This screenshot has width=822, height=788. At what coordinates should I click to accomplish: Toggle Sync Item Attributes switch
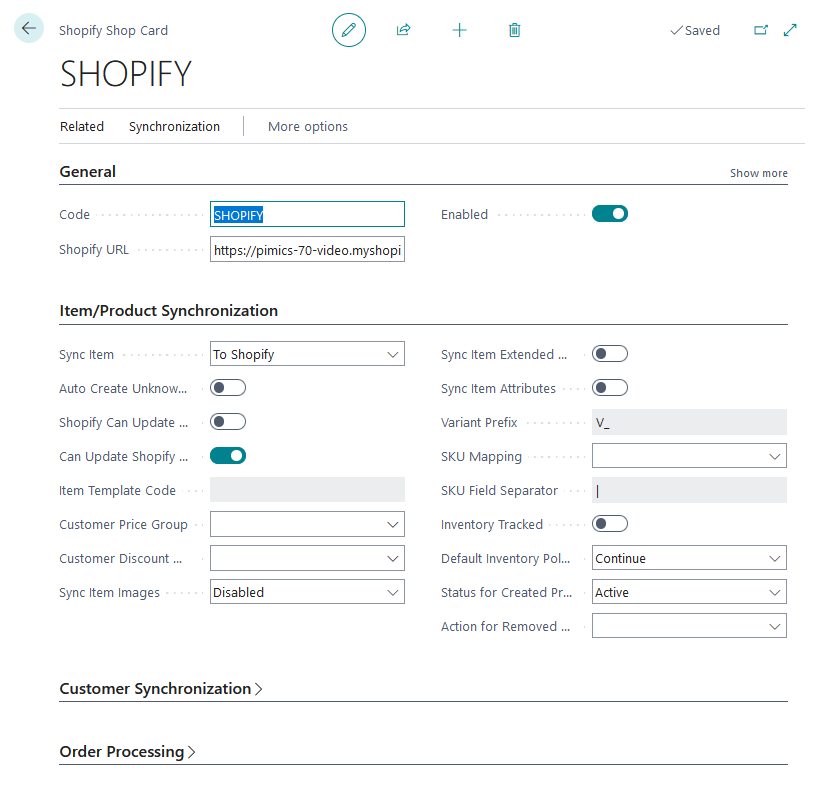pyautogui.click(x=610, y=388)
